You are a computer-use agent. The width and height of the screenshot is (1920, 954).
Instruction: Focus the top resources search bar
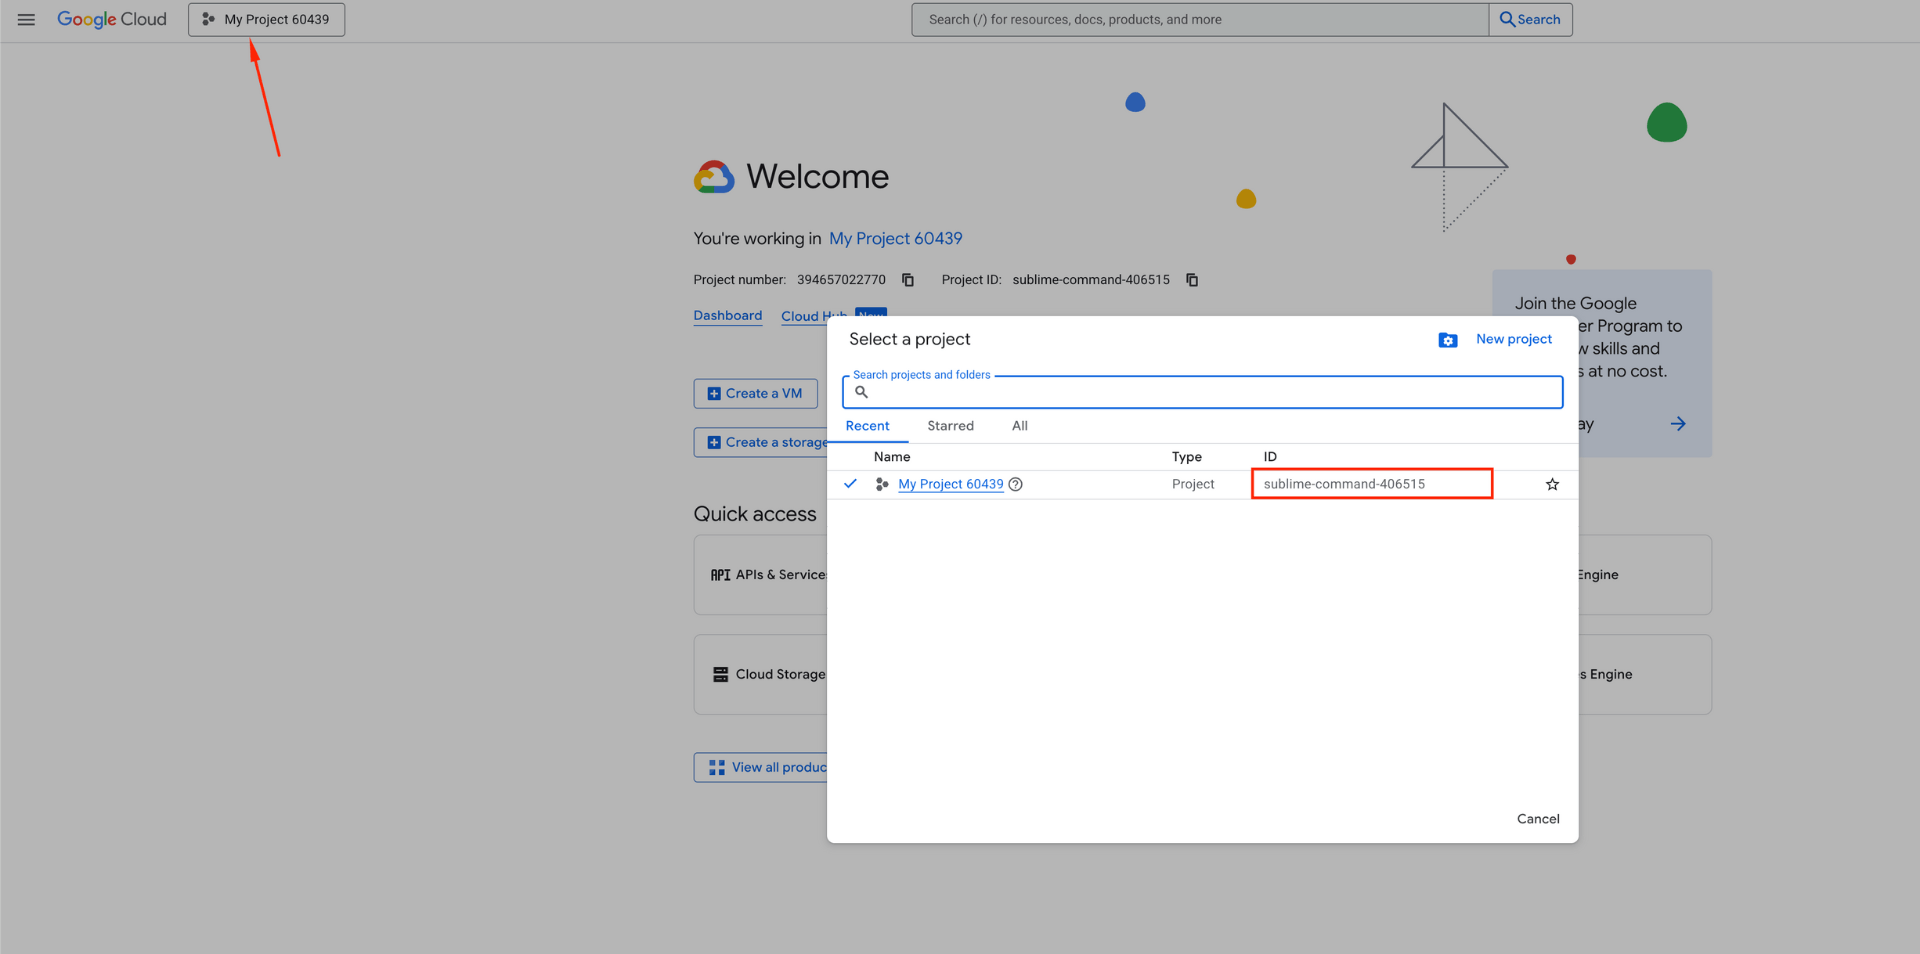1199,19
